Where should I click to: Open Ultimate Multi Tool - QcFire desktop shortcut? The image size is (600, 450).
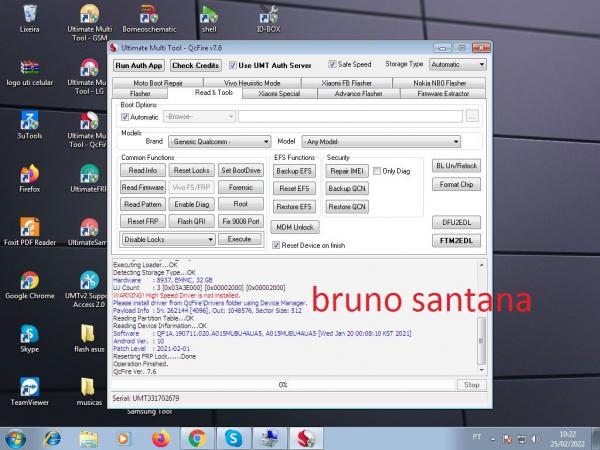tap(89, 129)
